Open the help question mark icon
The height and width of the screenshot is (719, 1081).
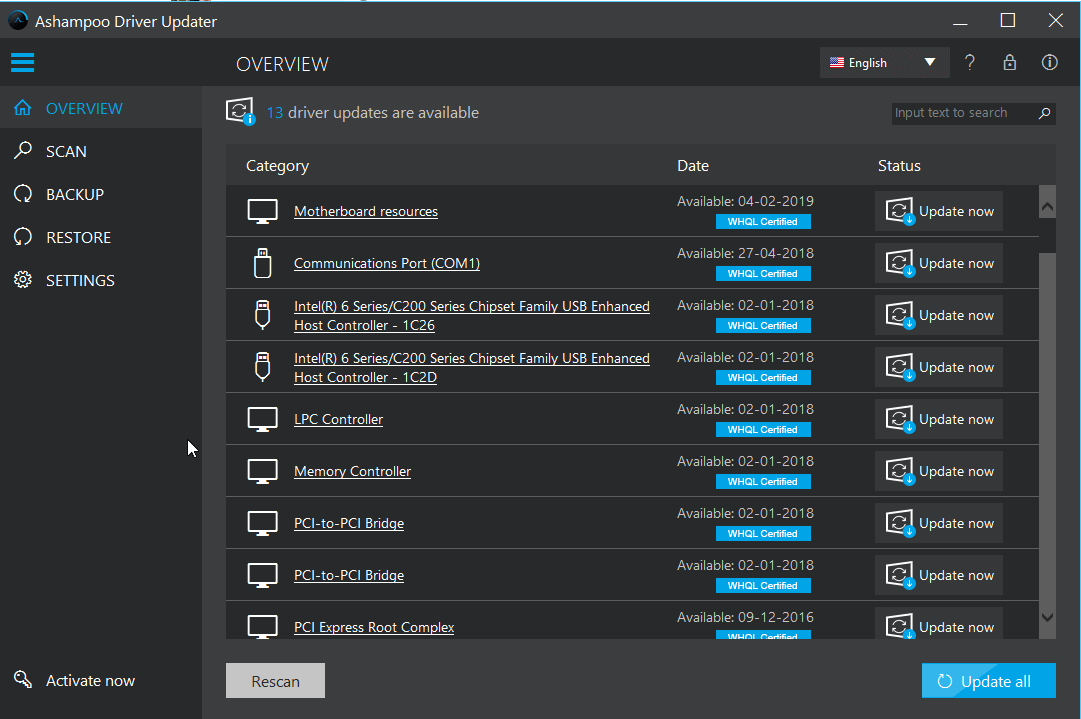[x=969, y=62]
